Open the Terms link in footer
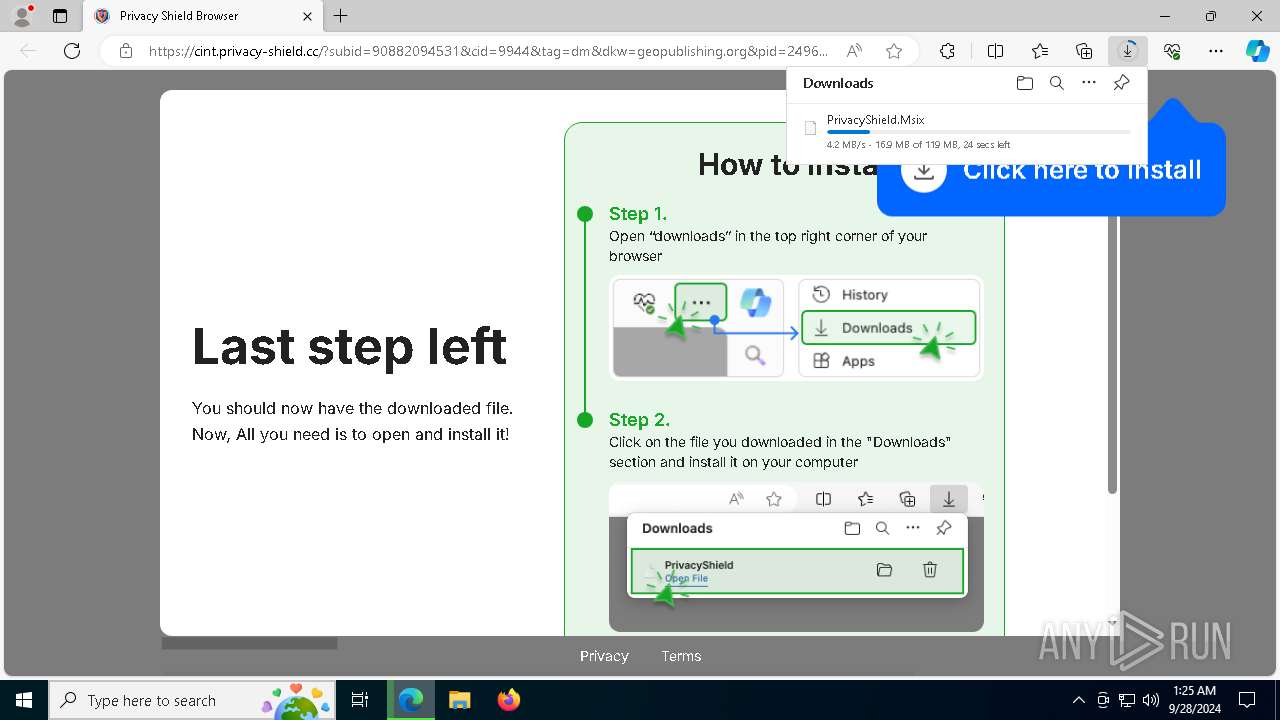 [681, 656]
